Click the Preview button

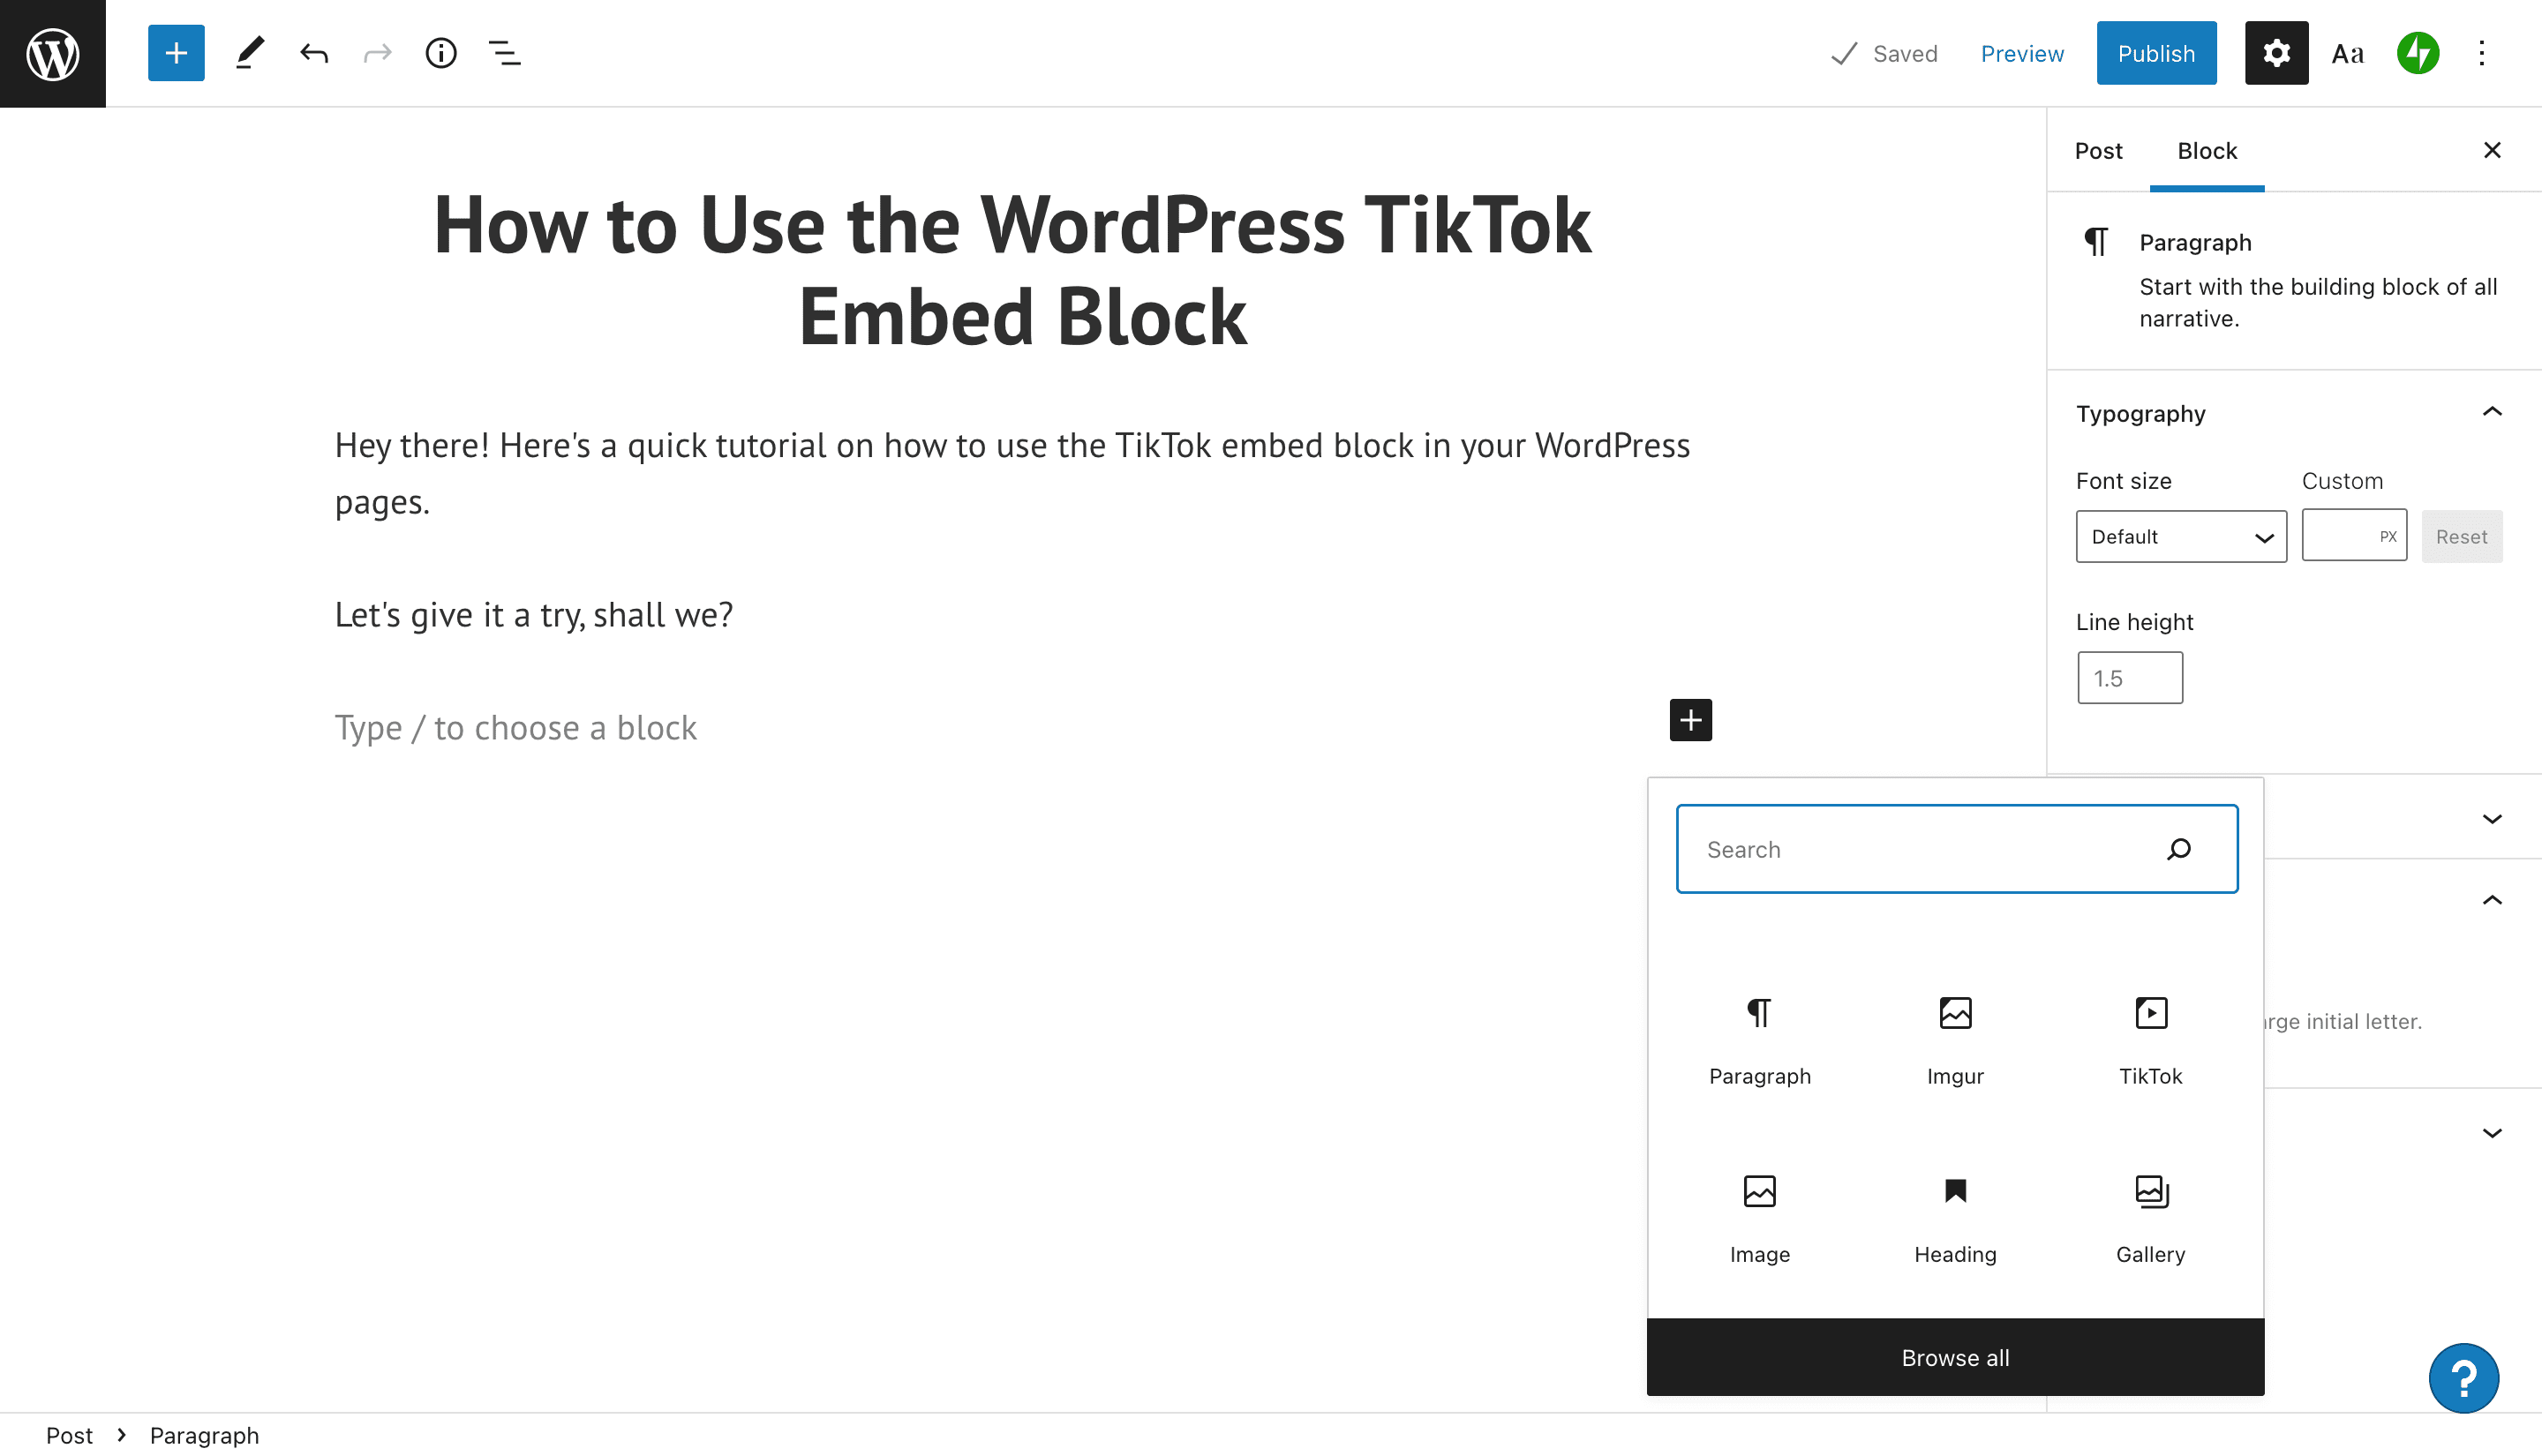click(2022, 52)
